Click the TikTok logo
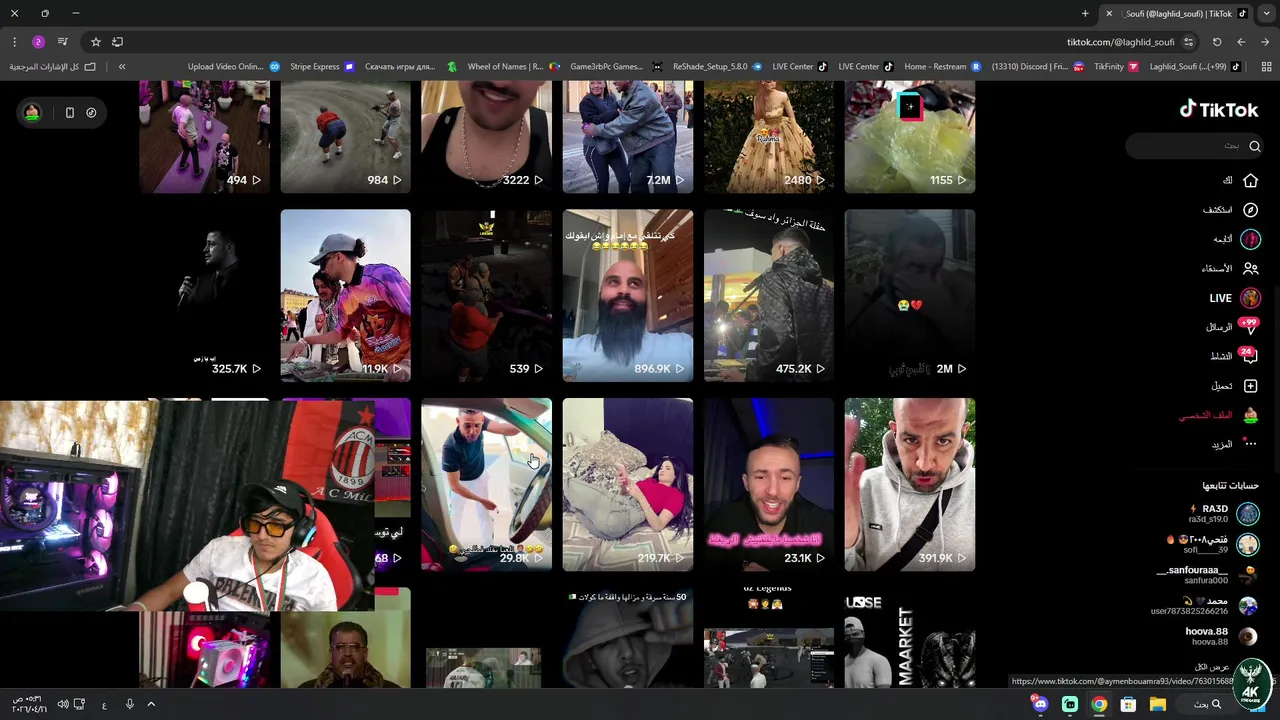1280x720 pixels. (x=1219, y=110)
